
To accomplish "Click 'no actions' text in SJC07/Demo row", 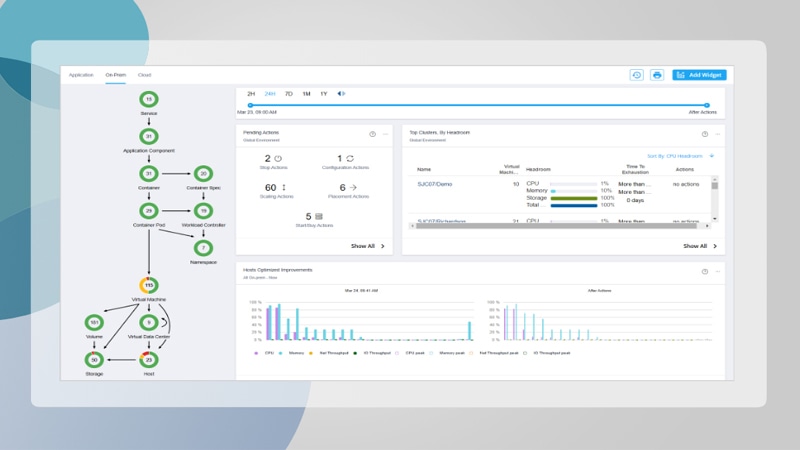I will [x=686, y=184].
